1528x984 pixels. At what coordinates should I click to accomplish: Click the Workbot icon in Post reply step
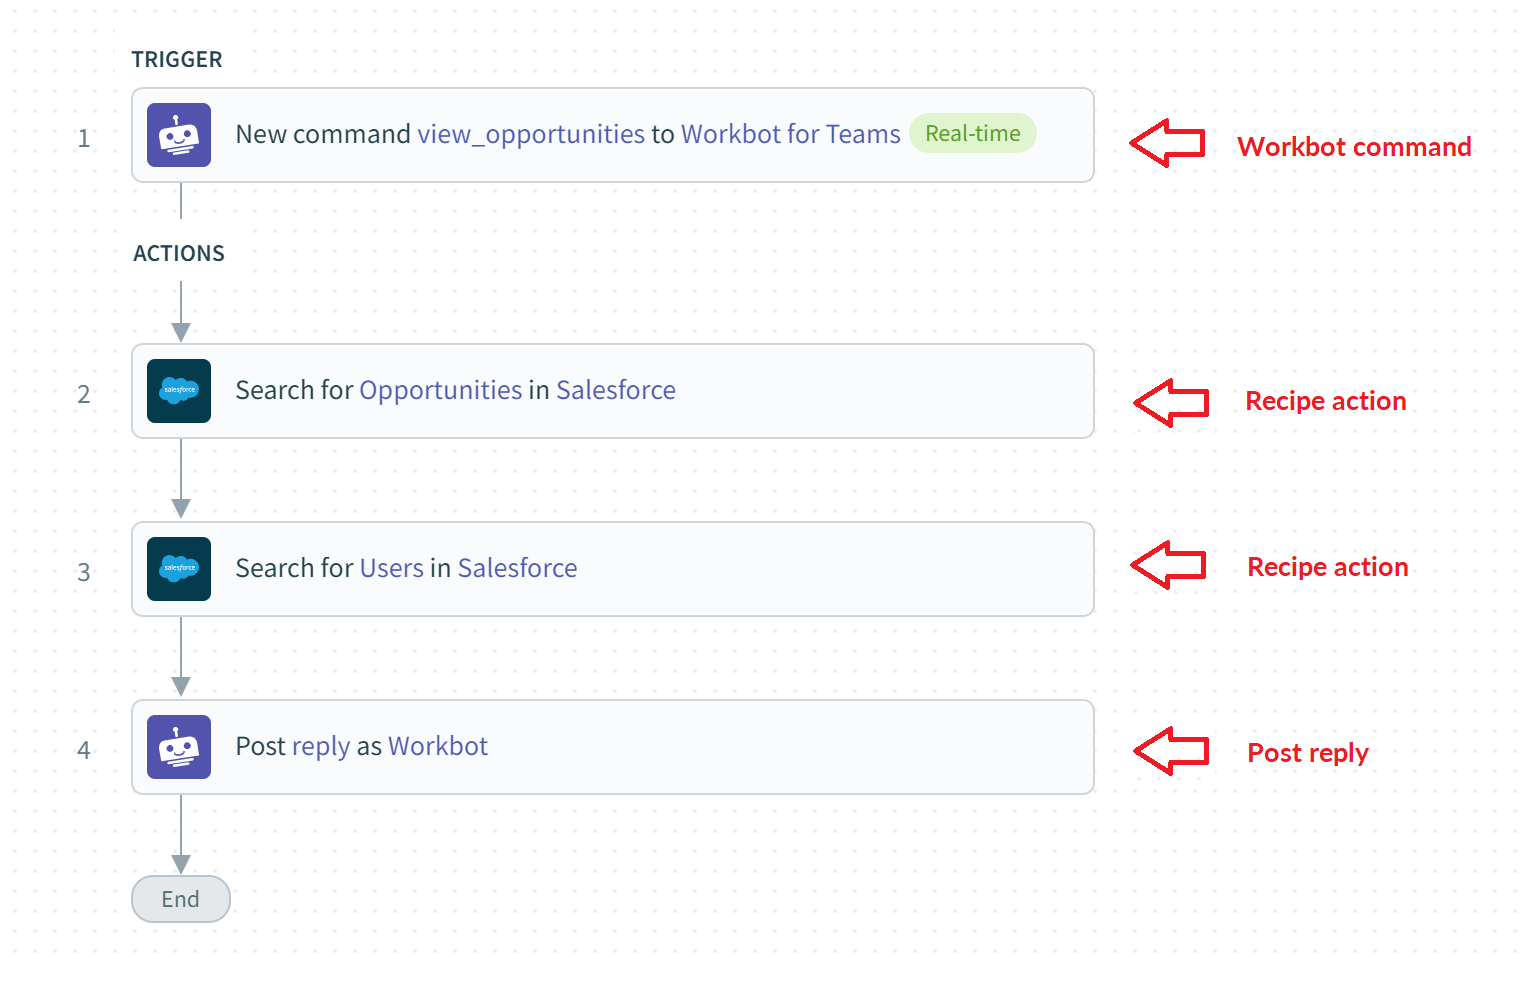(179, 747)
